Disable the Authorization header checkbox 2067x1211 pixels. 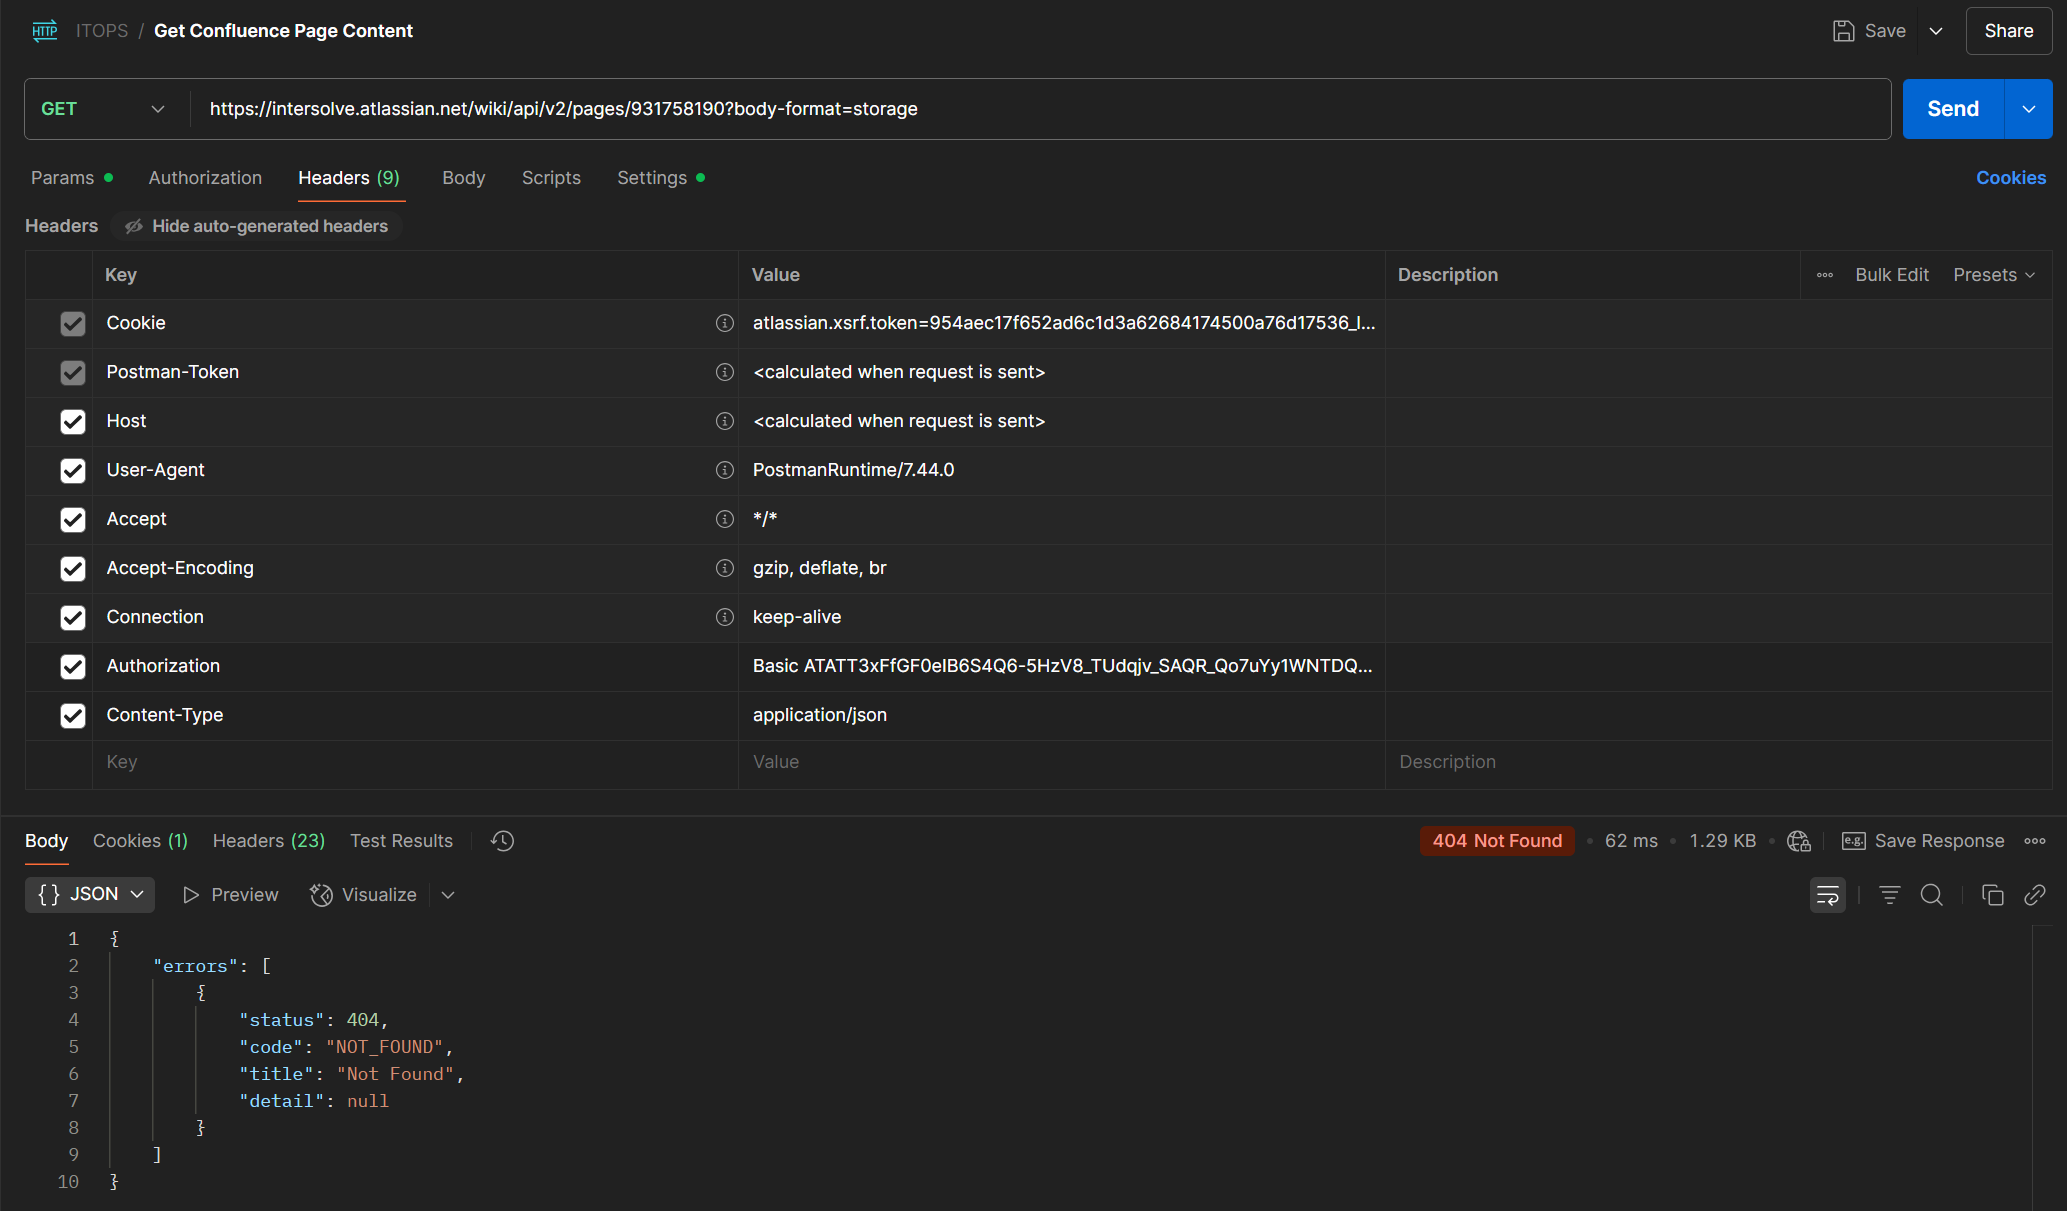[73, 666]
